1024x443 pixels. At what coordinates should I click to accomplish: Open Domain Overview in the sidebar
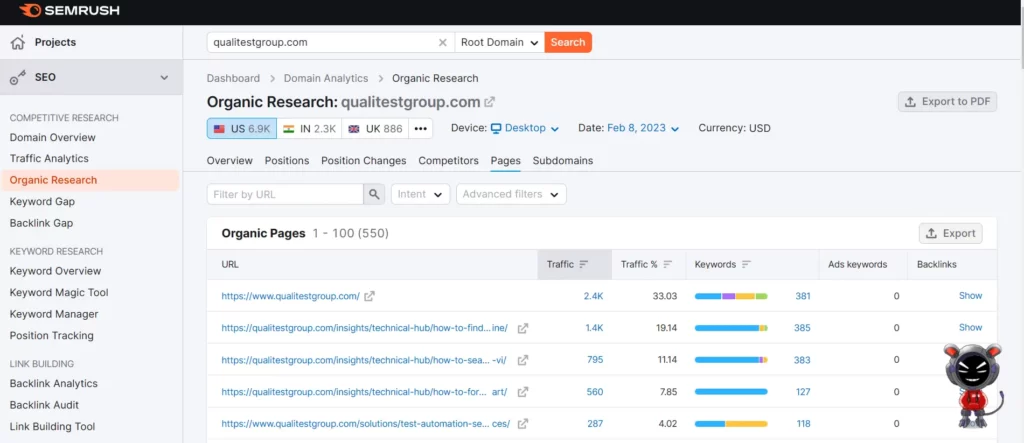53,137
